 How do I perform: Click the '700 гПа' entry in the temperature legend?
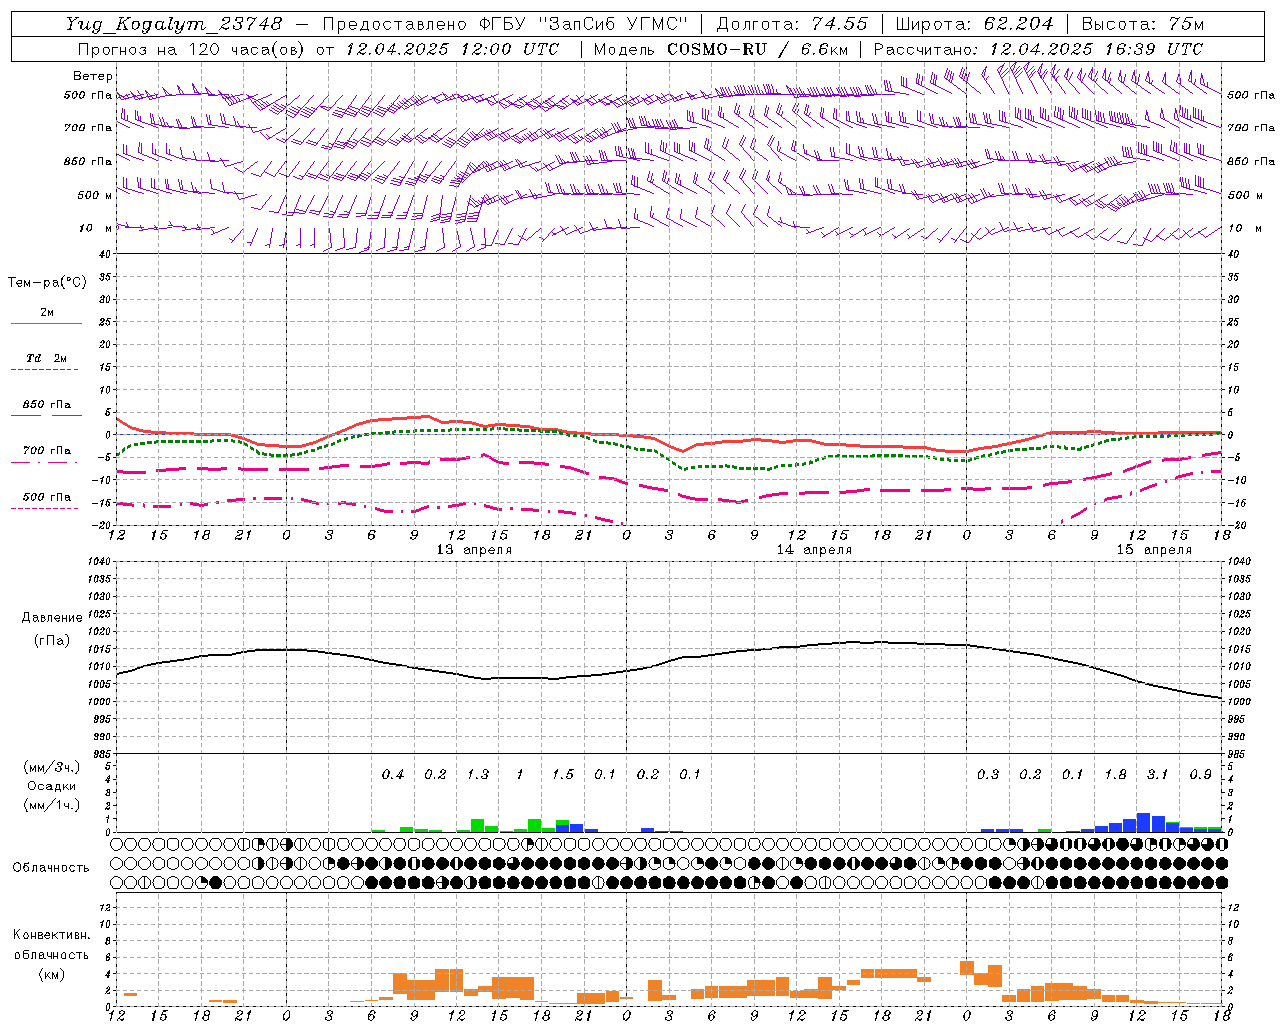click(x=47, y=451)
